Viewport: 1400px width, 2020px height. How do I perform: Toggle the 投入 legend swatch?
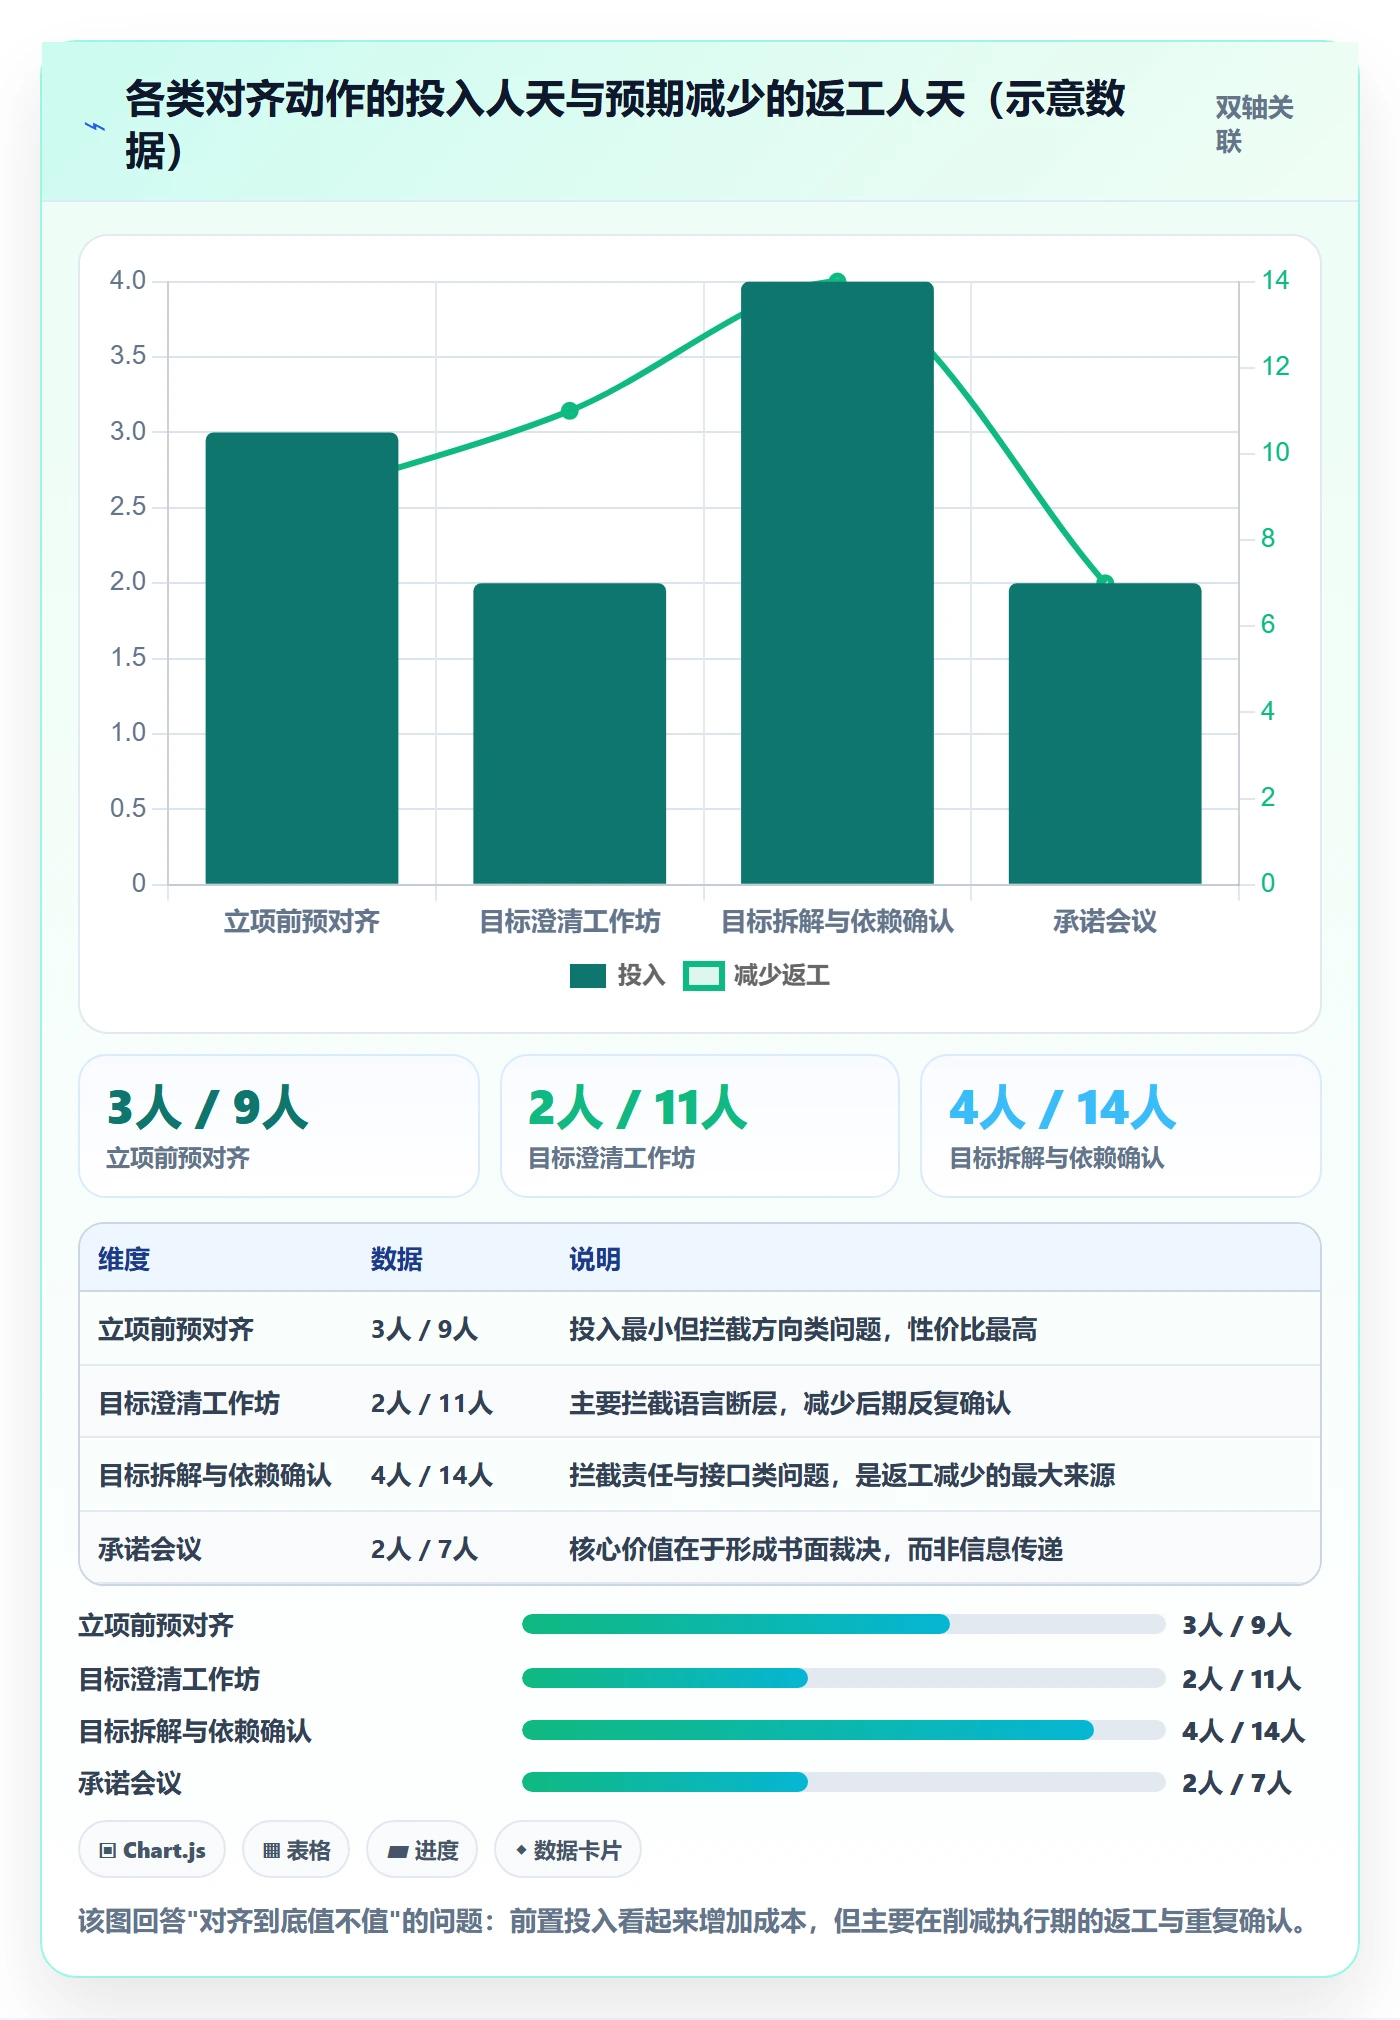tap(588, 976)
